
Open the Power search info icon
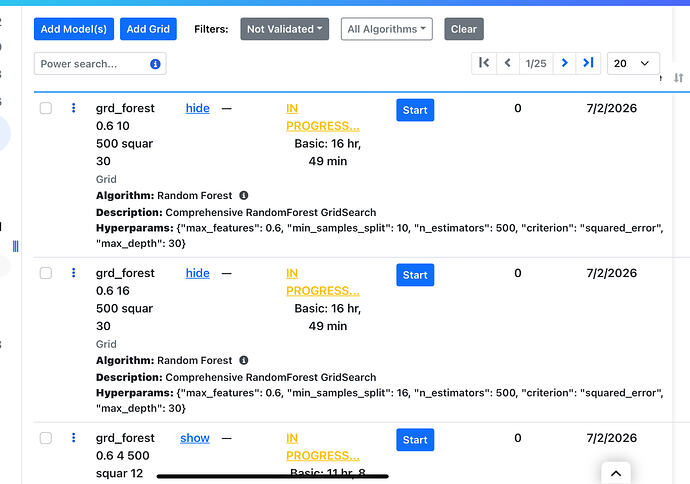(155, 64)
